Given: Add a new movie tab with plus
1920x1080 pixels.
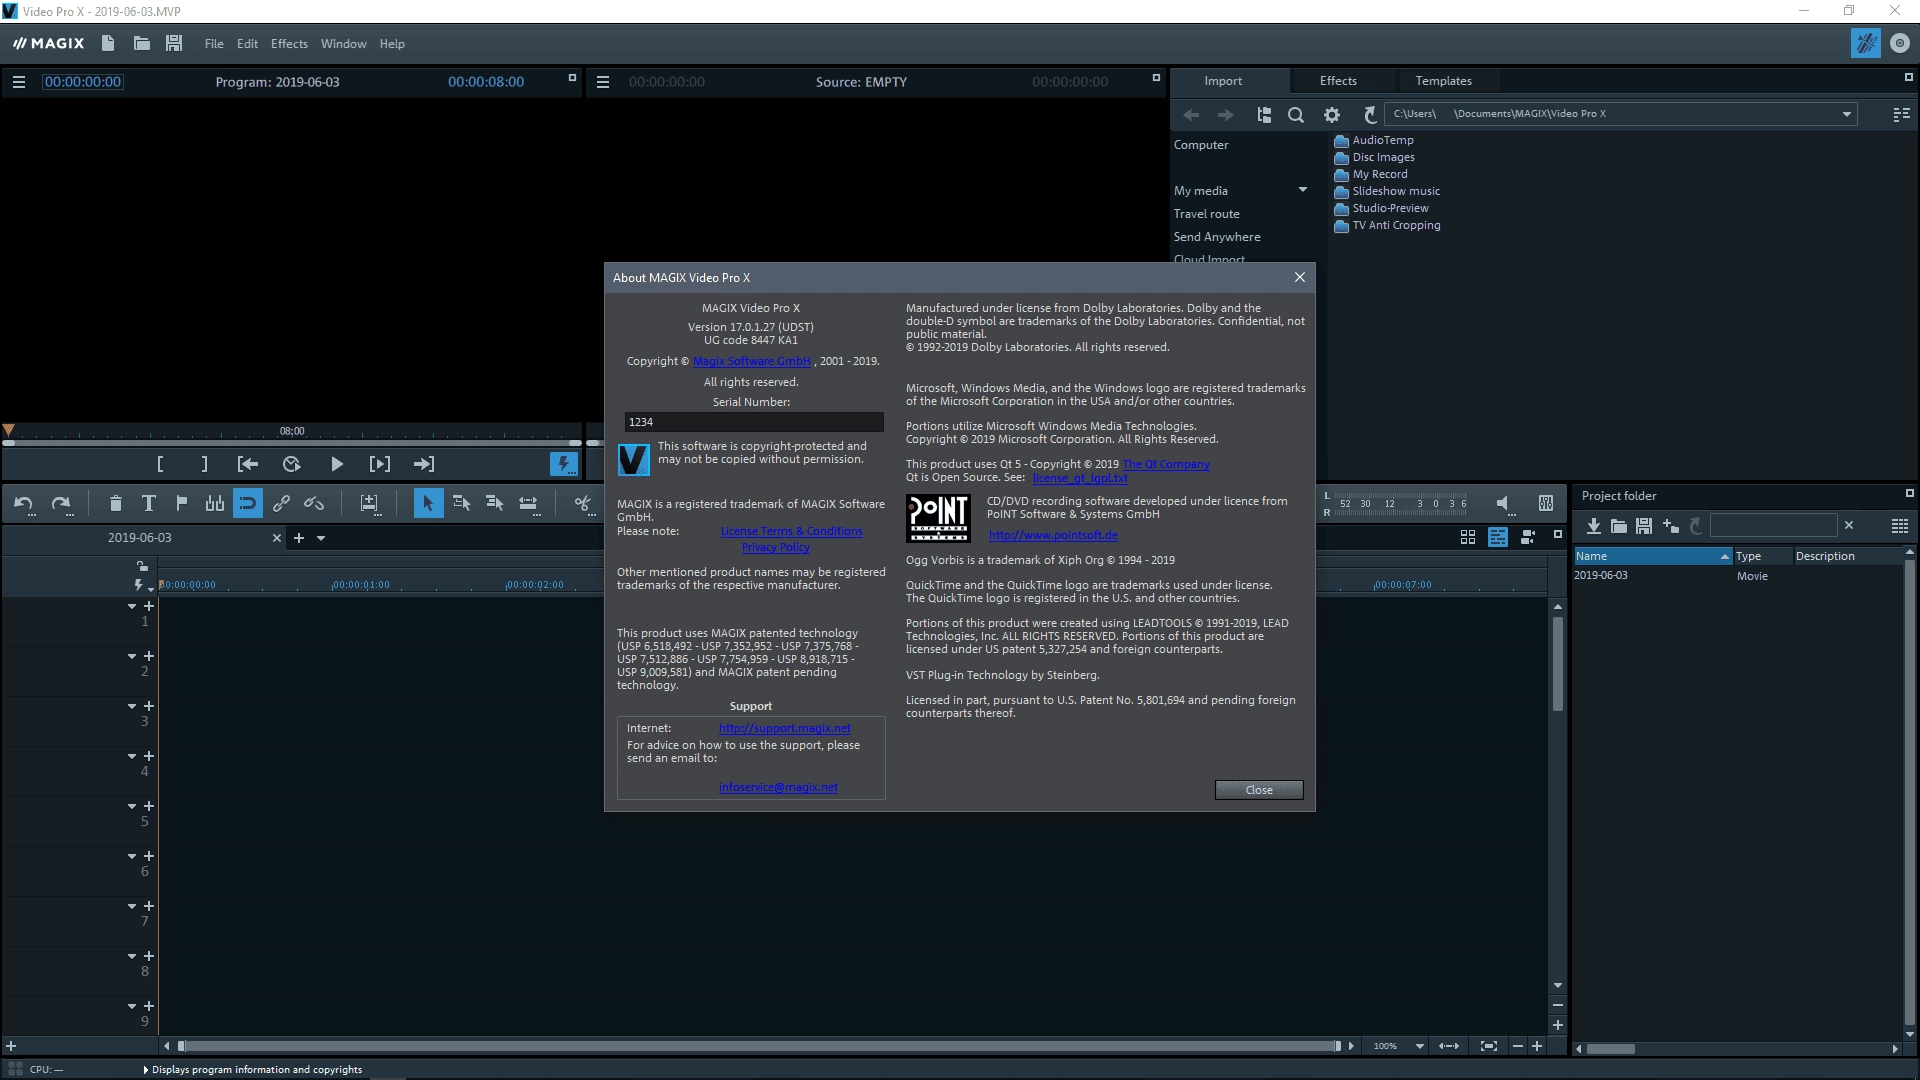Looking at the screenshot, I should click(x=298, y=538).
